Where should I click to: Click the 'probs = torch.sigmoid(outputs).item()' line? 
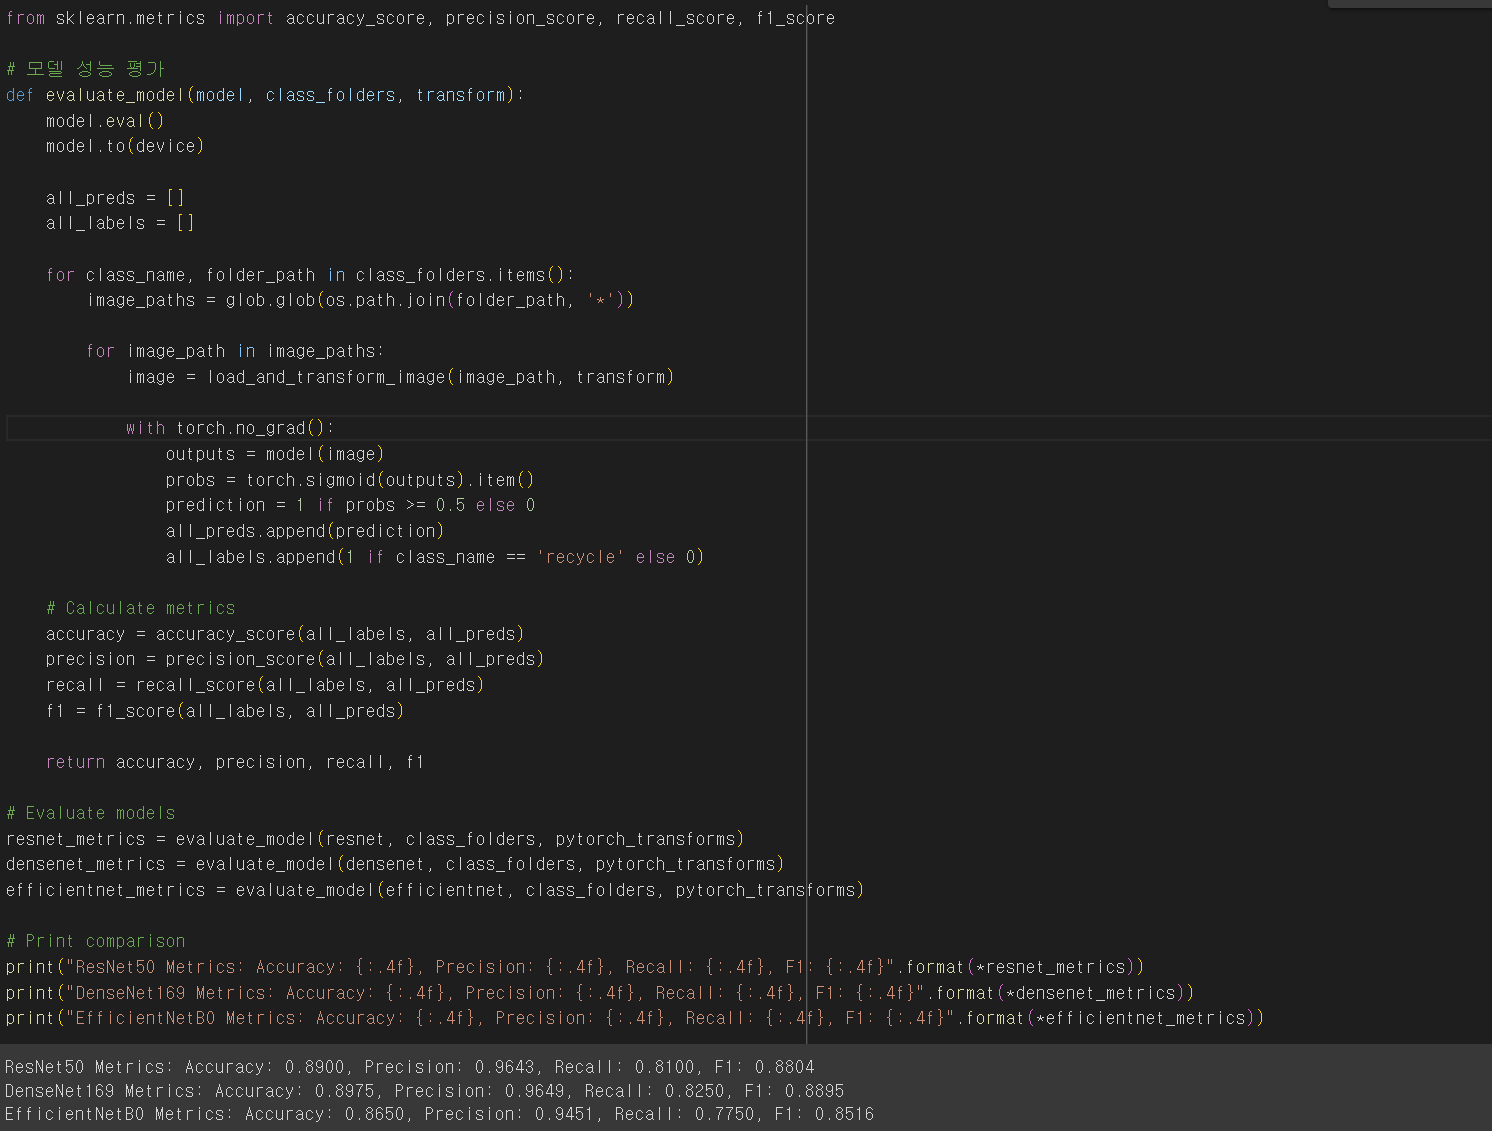pyautogui.click(x=350, y=480)
